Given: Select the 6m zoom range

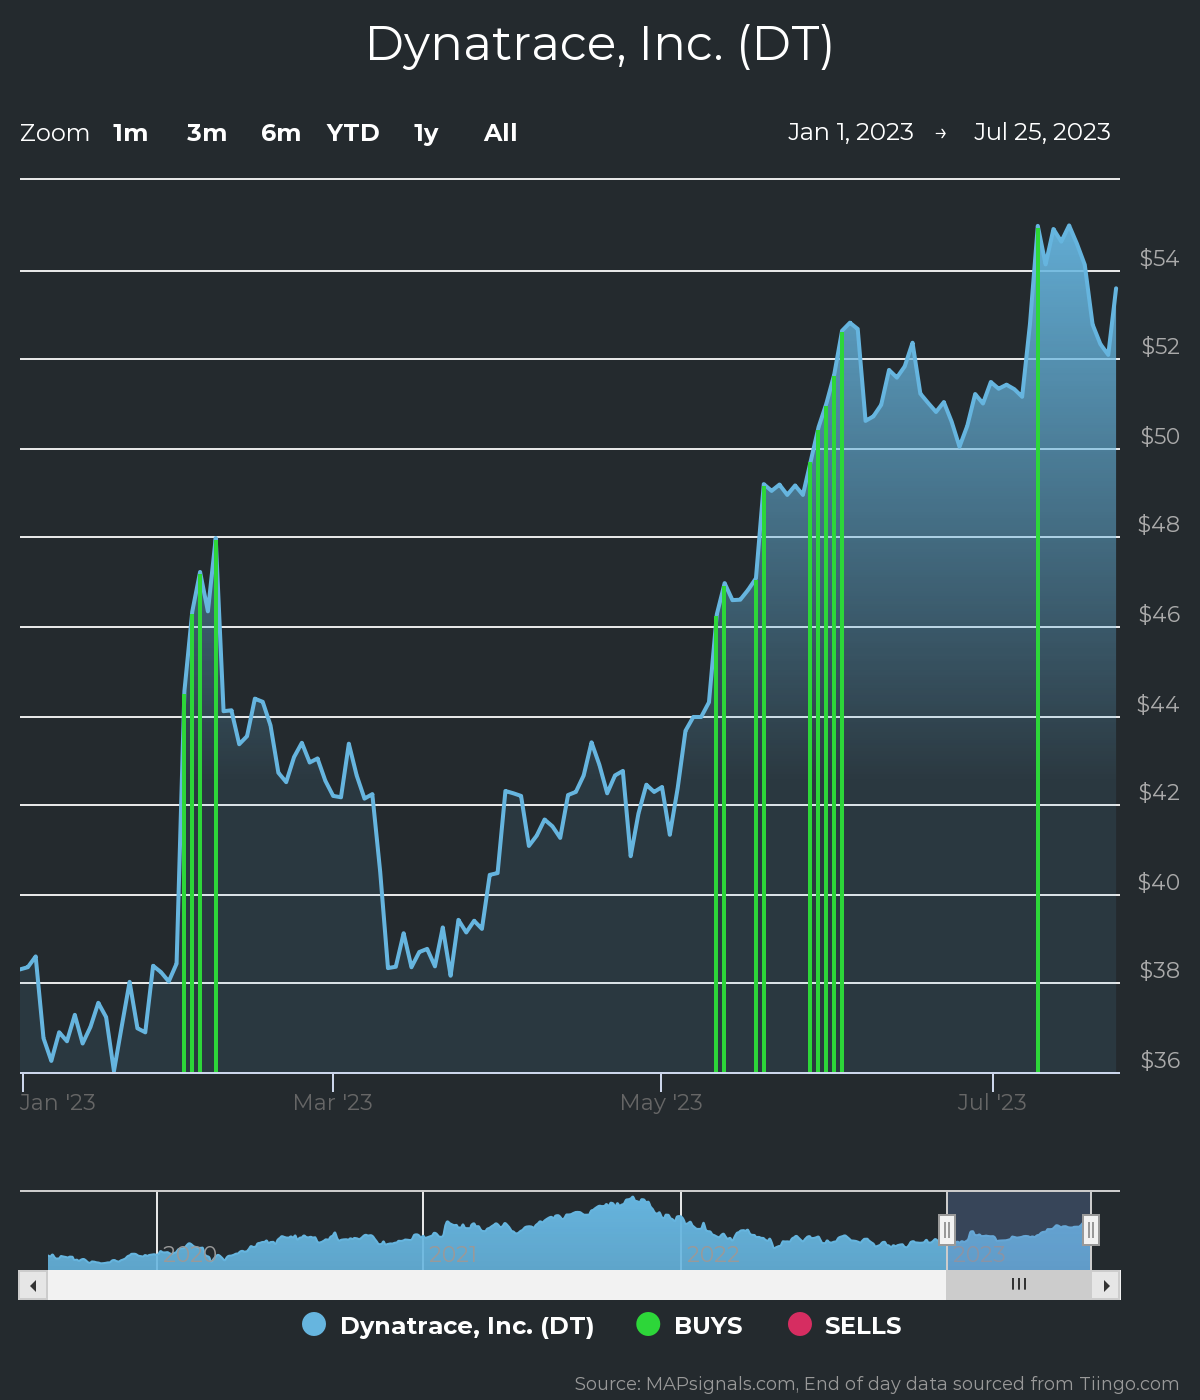Looking at the screenshot, I should [x=281, y=133].
